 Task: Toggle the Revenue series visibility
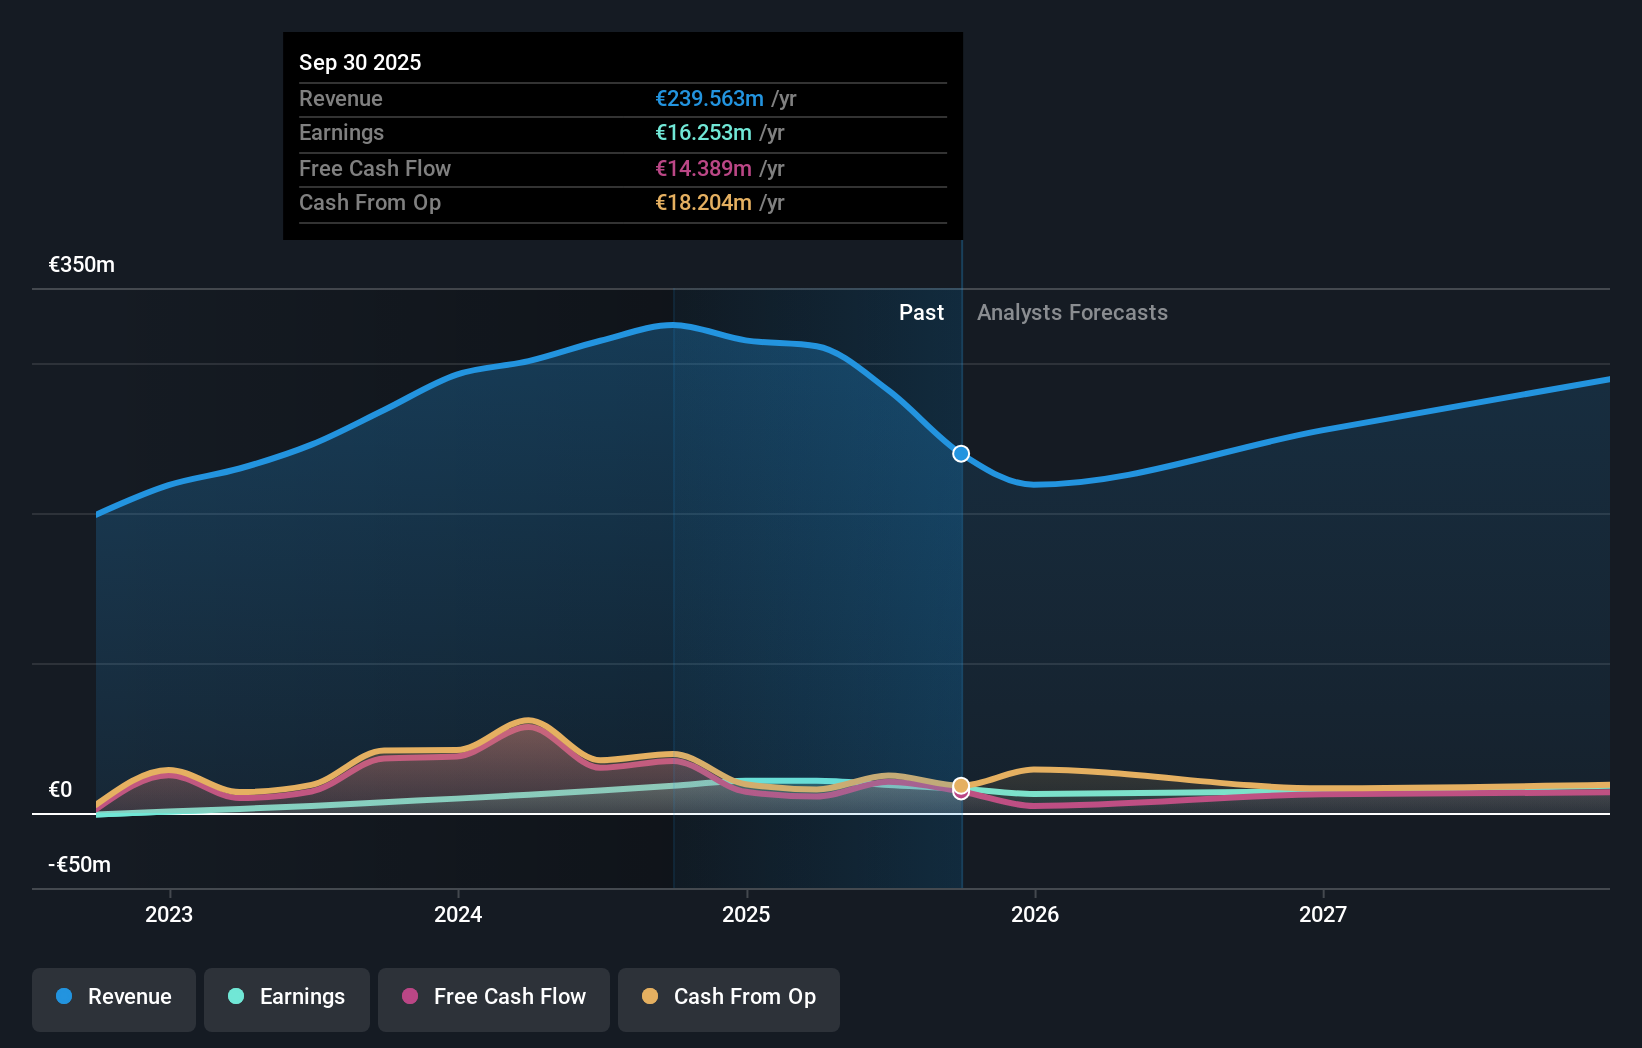point(113,997)
